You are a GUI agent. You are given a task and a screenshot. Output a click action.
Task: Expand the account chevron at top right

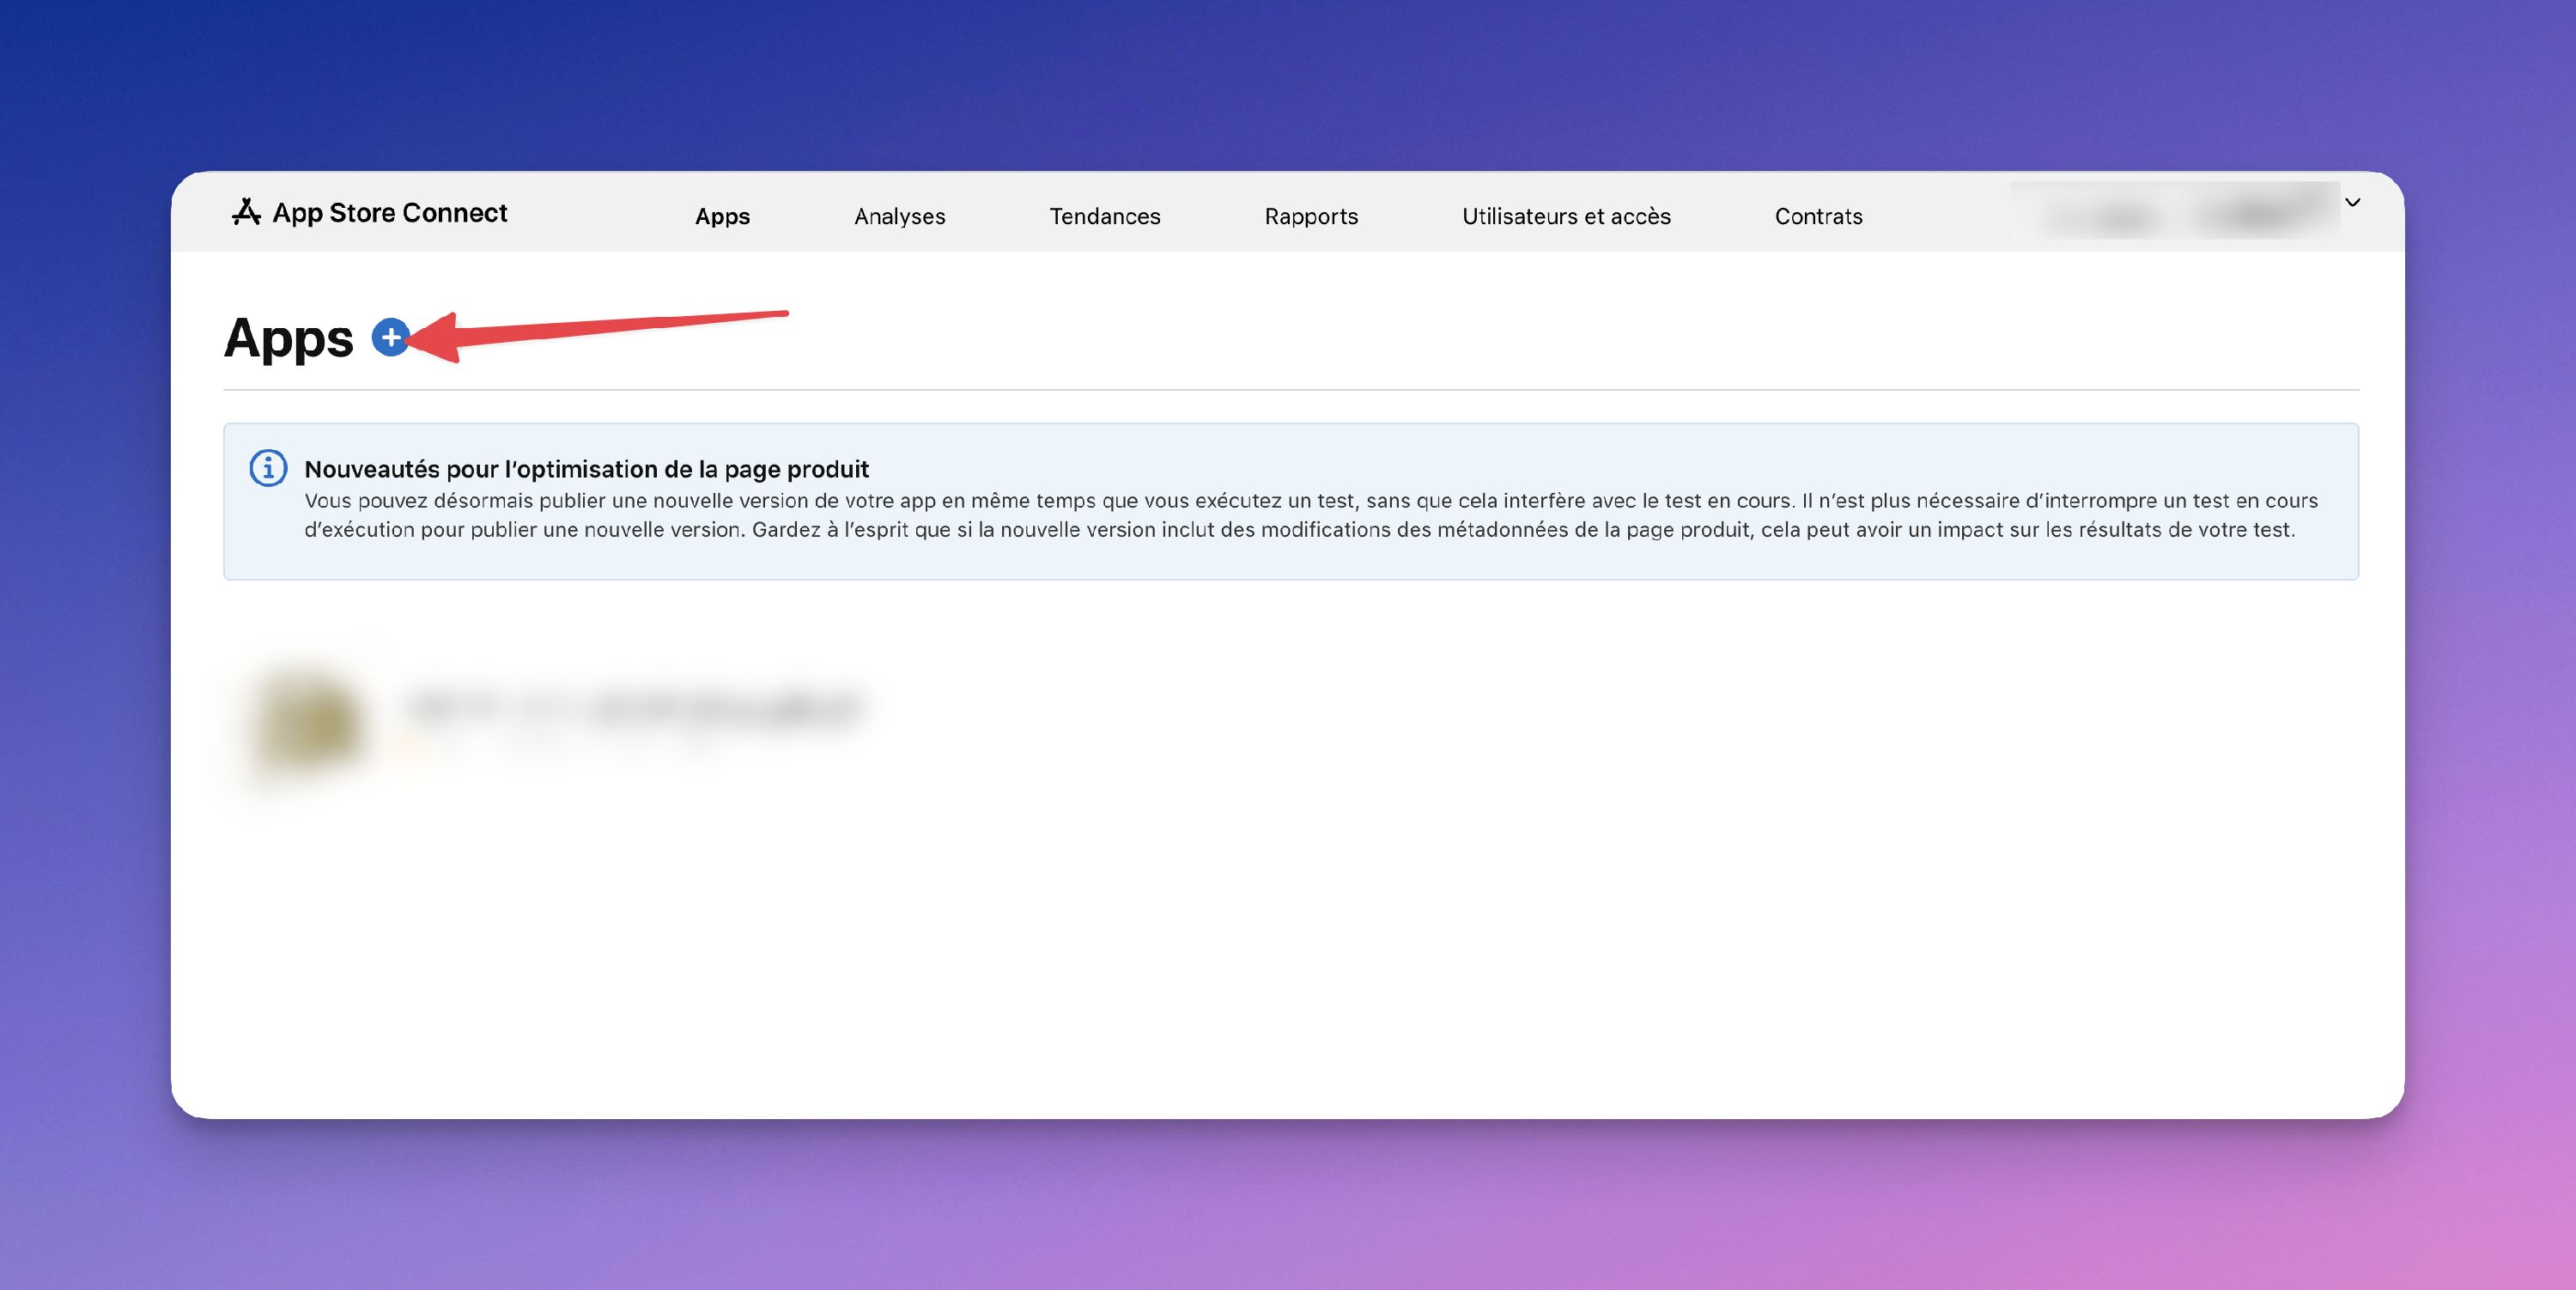2352,203
